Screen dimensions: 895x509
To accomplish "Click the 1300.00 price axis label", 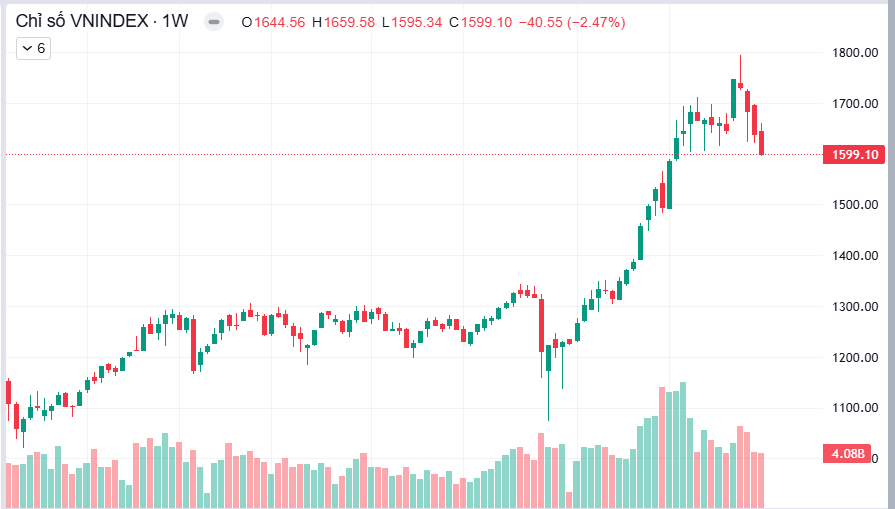I will [x=855, y=306].
